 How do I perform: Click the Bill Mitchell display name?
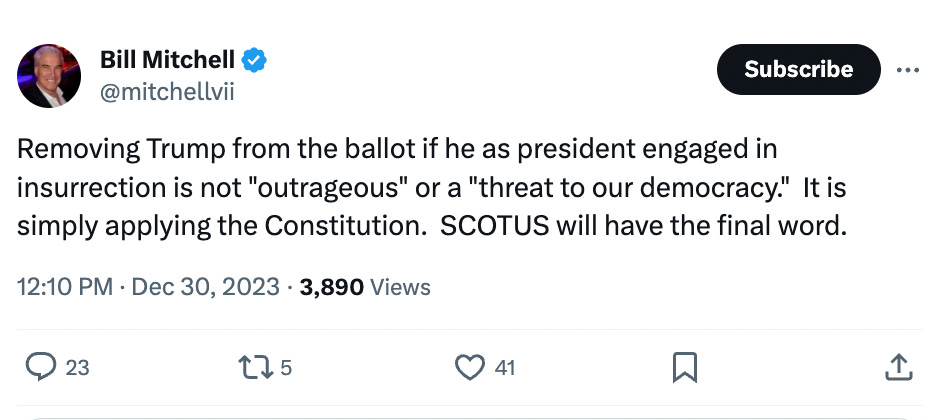(167, 59)
